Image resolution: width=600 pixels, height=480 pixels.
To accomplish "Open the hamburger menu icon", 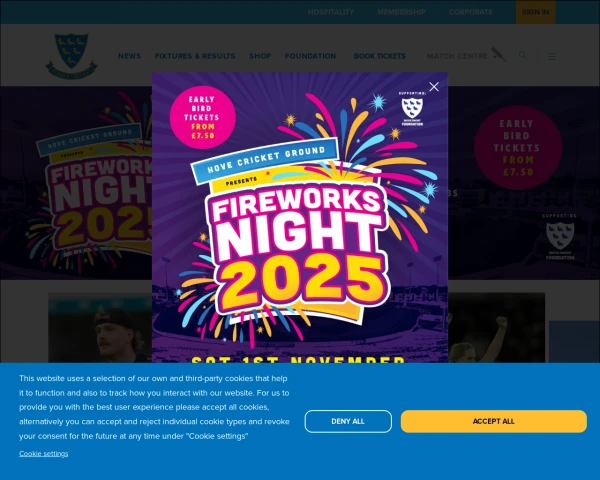I will click(x=552, y=57).
